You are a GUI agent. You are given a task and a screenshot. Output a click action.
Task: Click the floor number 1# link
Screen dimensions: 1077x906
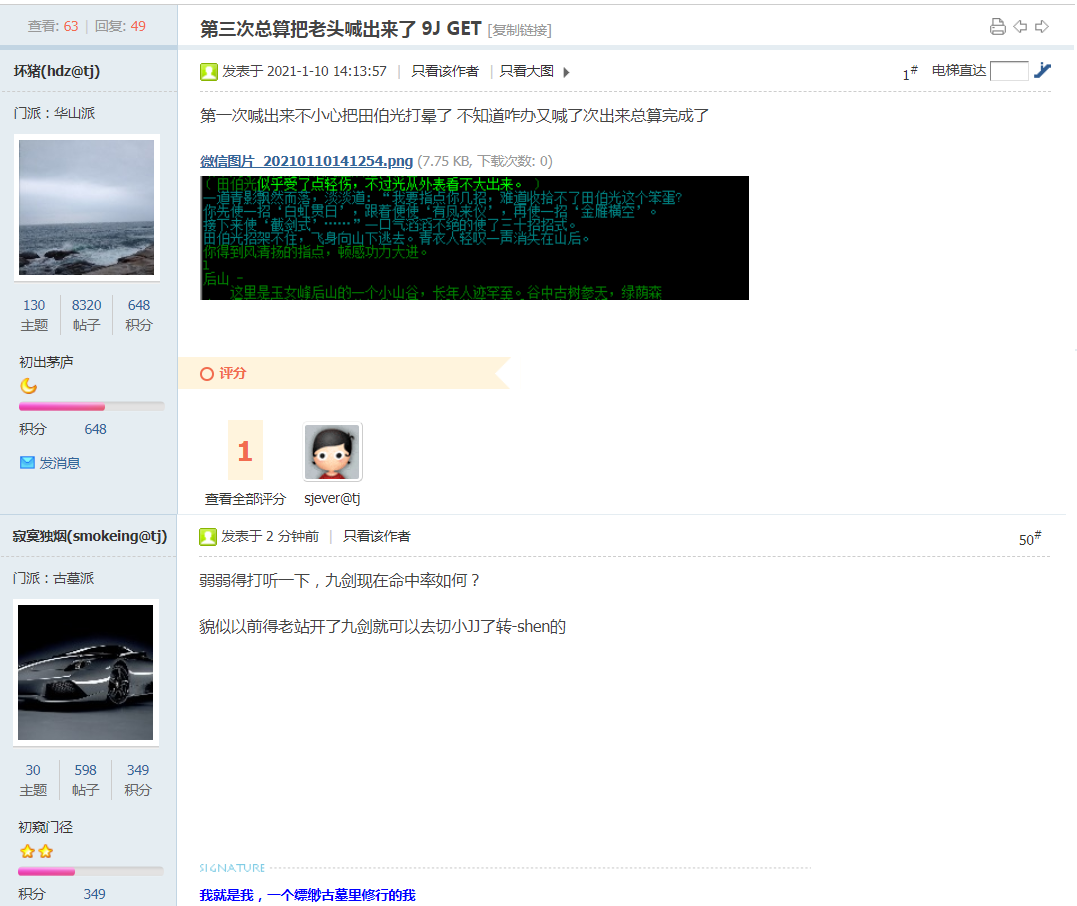pos(910,73)
